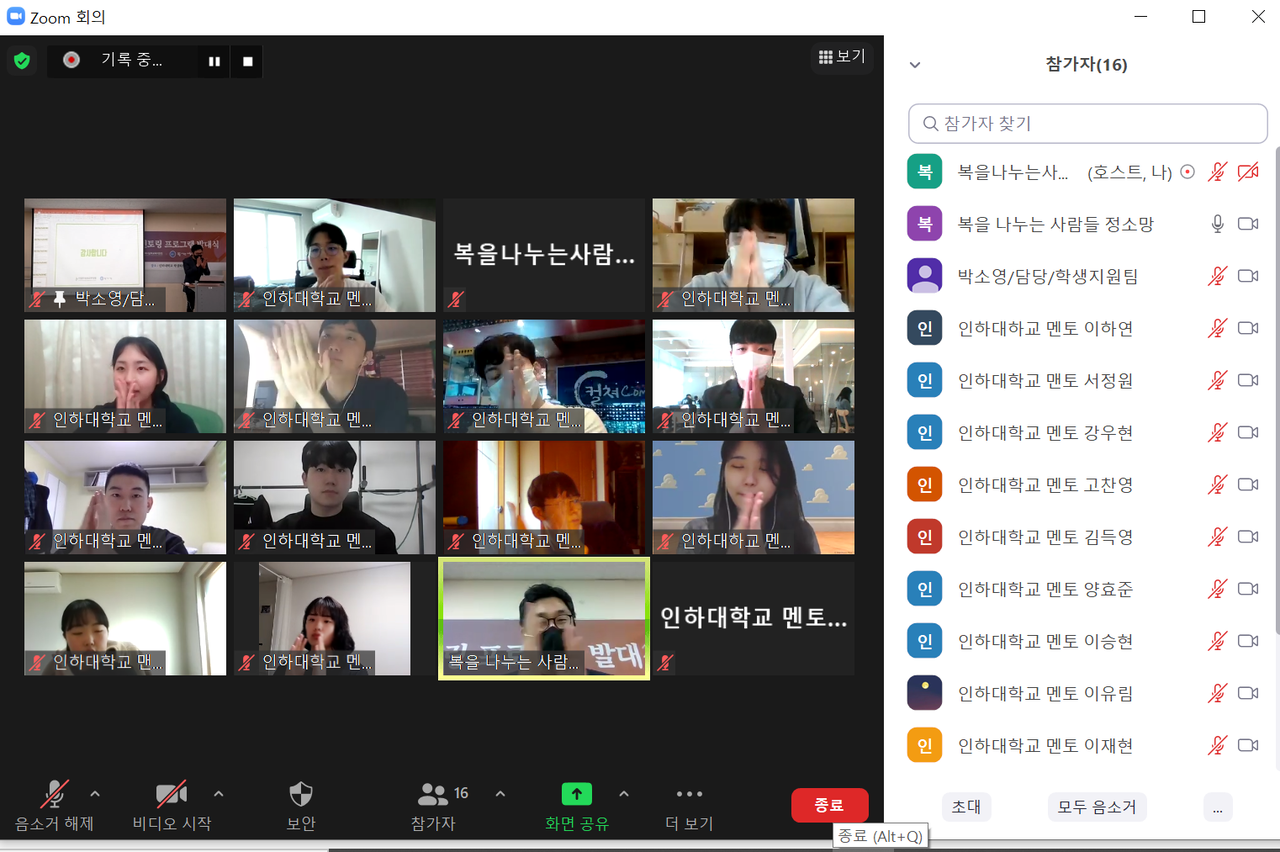Select pinned 박소영/담 presentation video tile
Viewport: 1280px width, 852px height.
[x=125, y=255]
